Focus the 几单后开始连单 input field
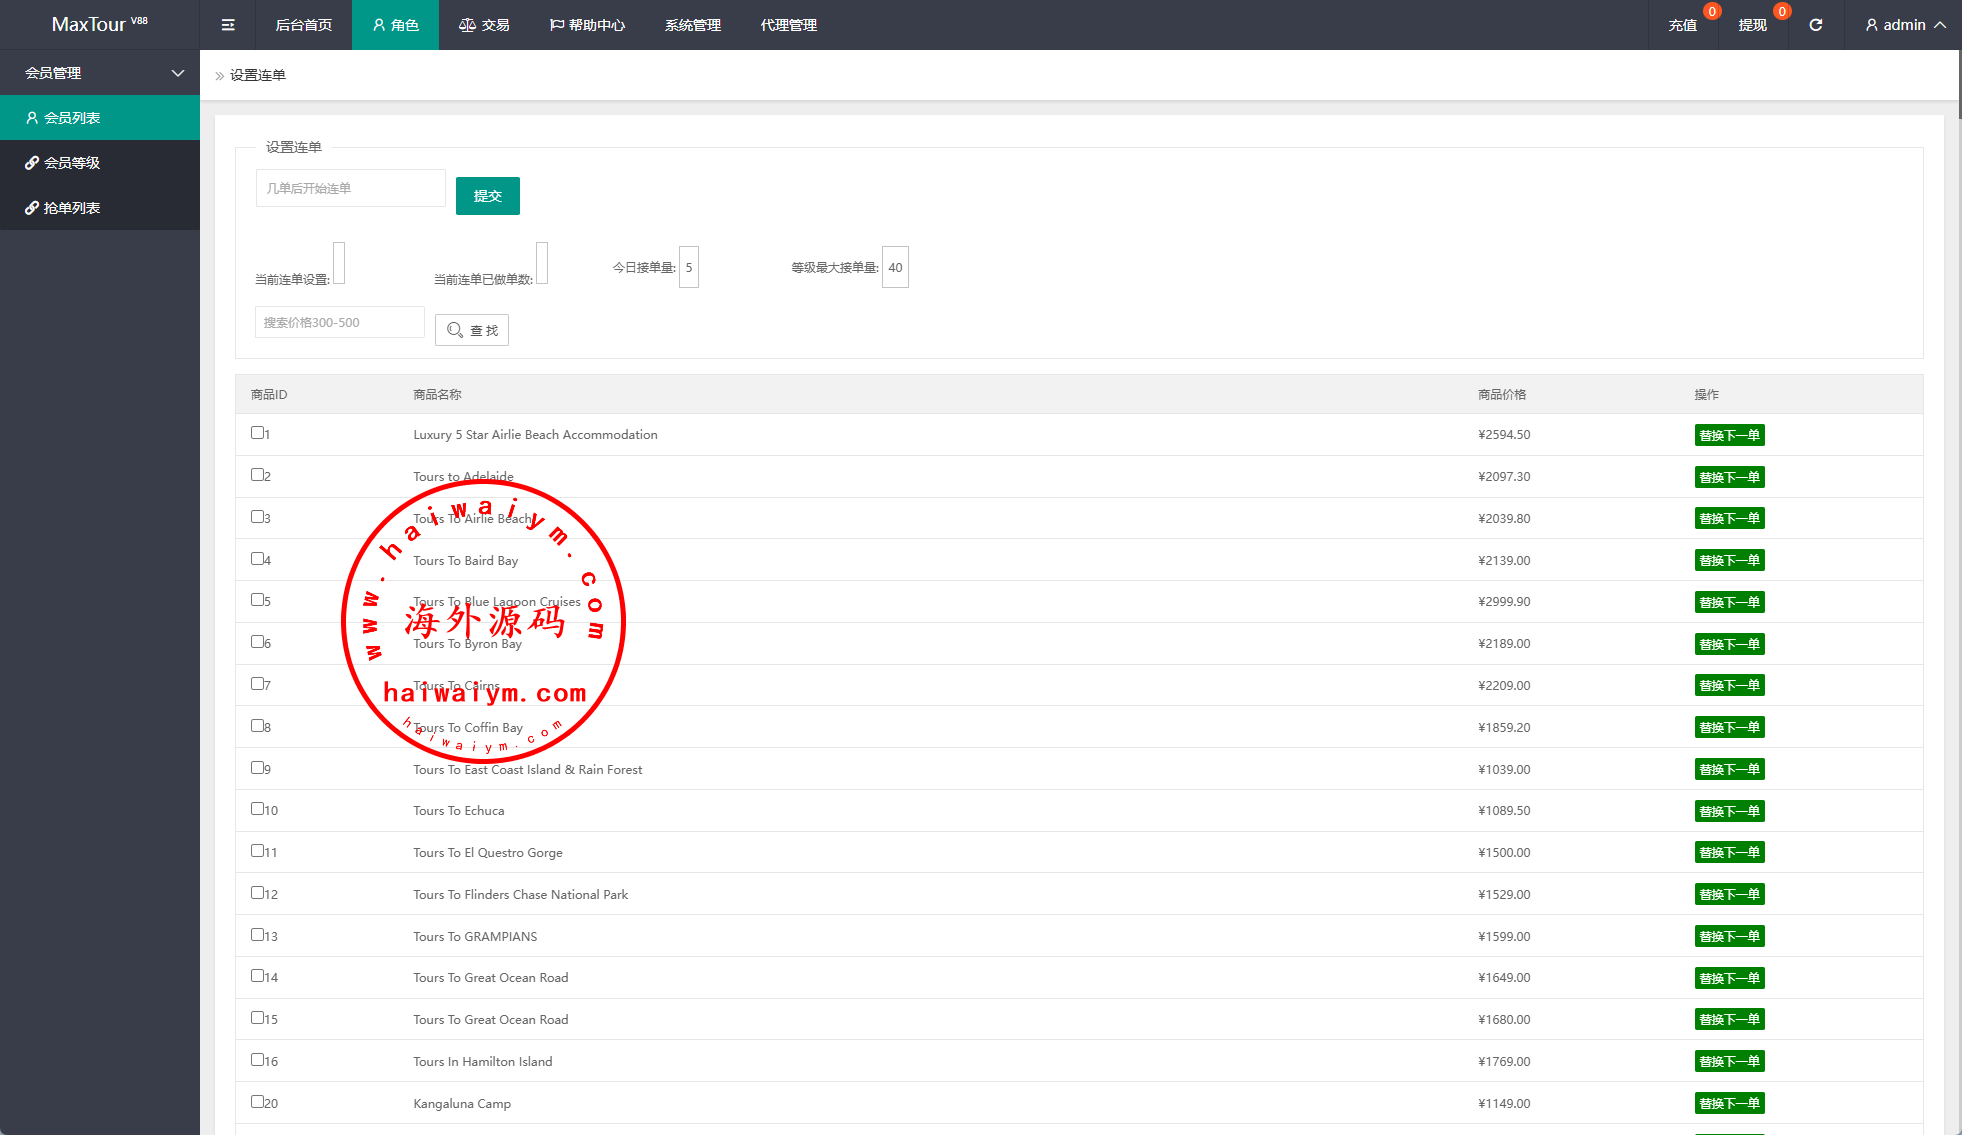Screen dimensions: 1962x1135 tap(350, 188)
